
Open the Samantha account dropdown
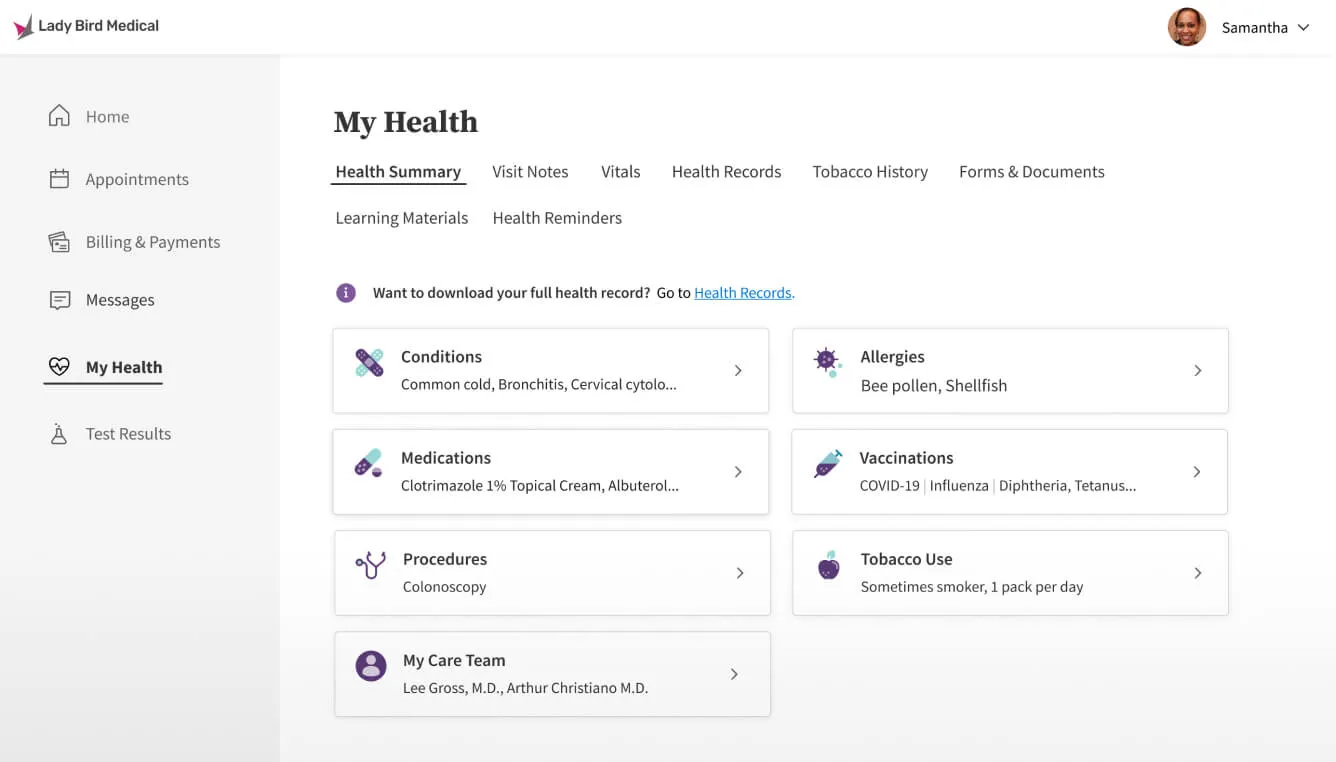coord(1304,27)
